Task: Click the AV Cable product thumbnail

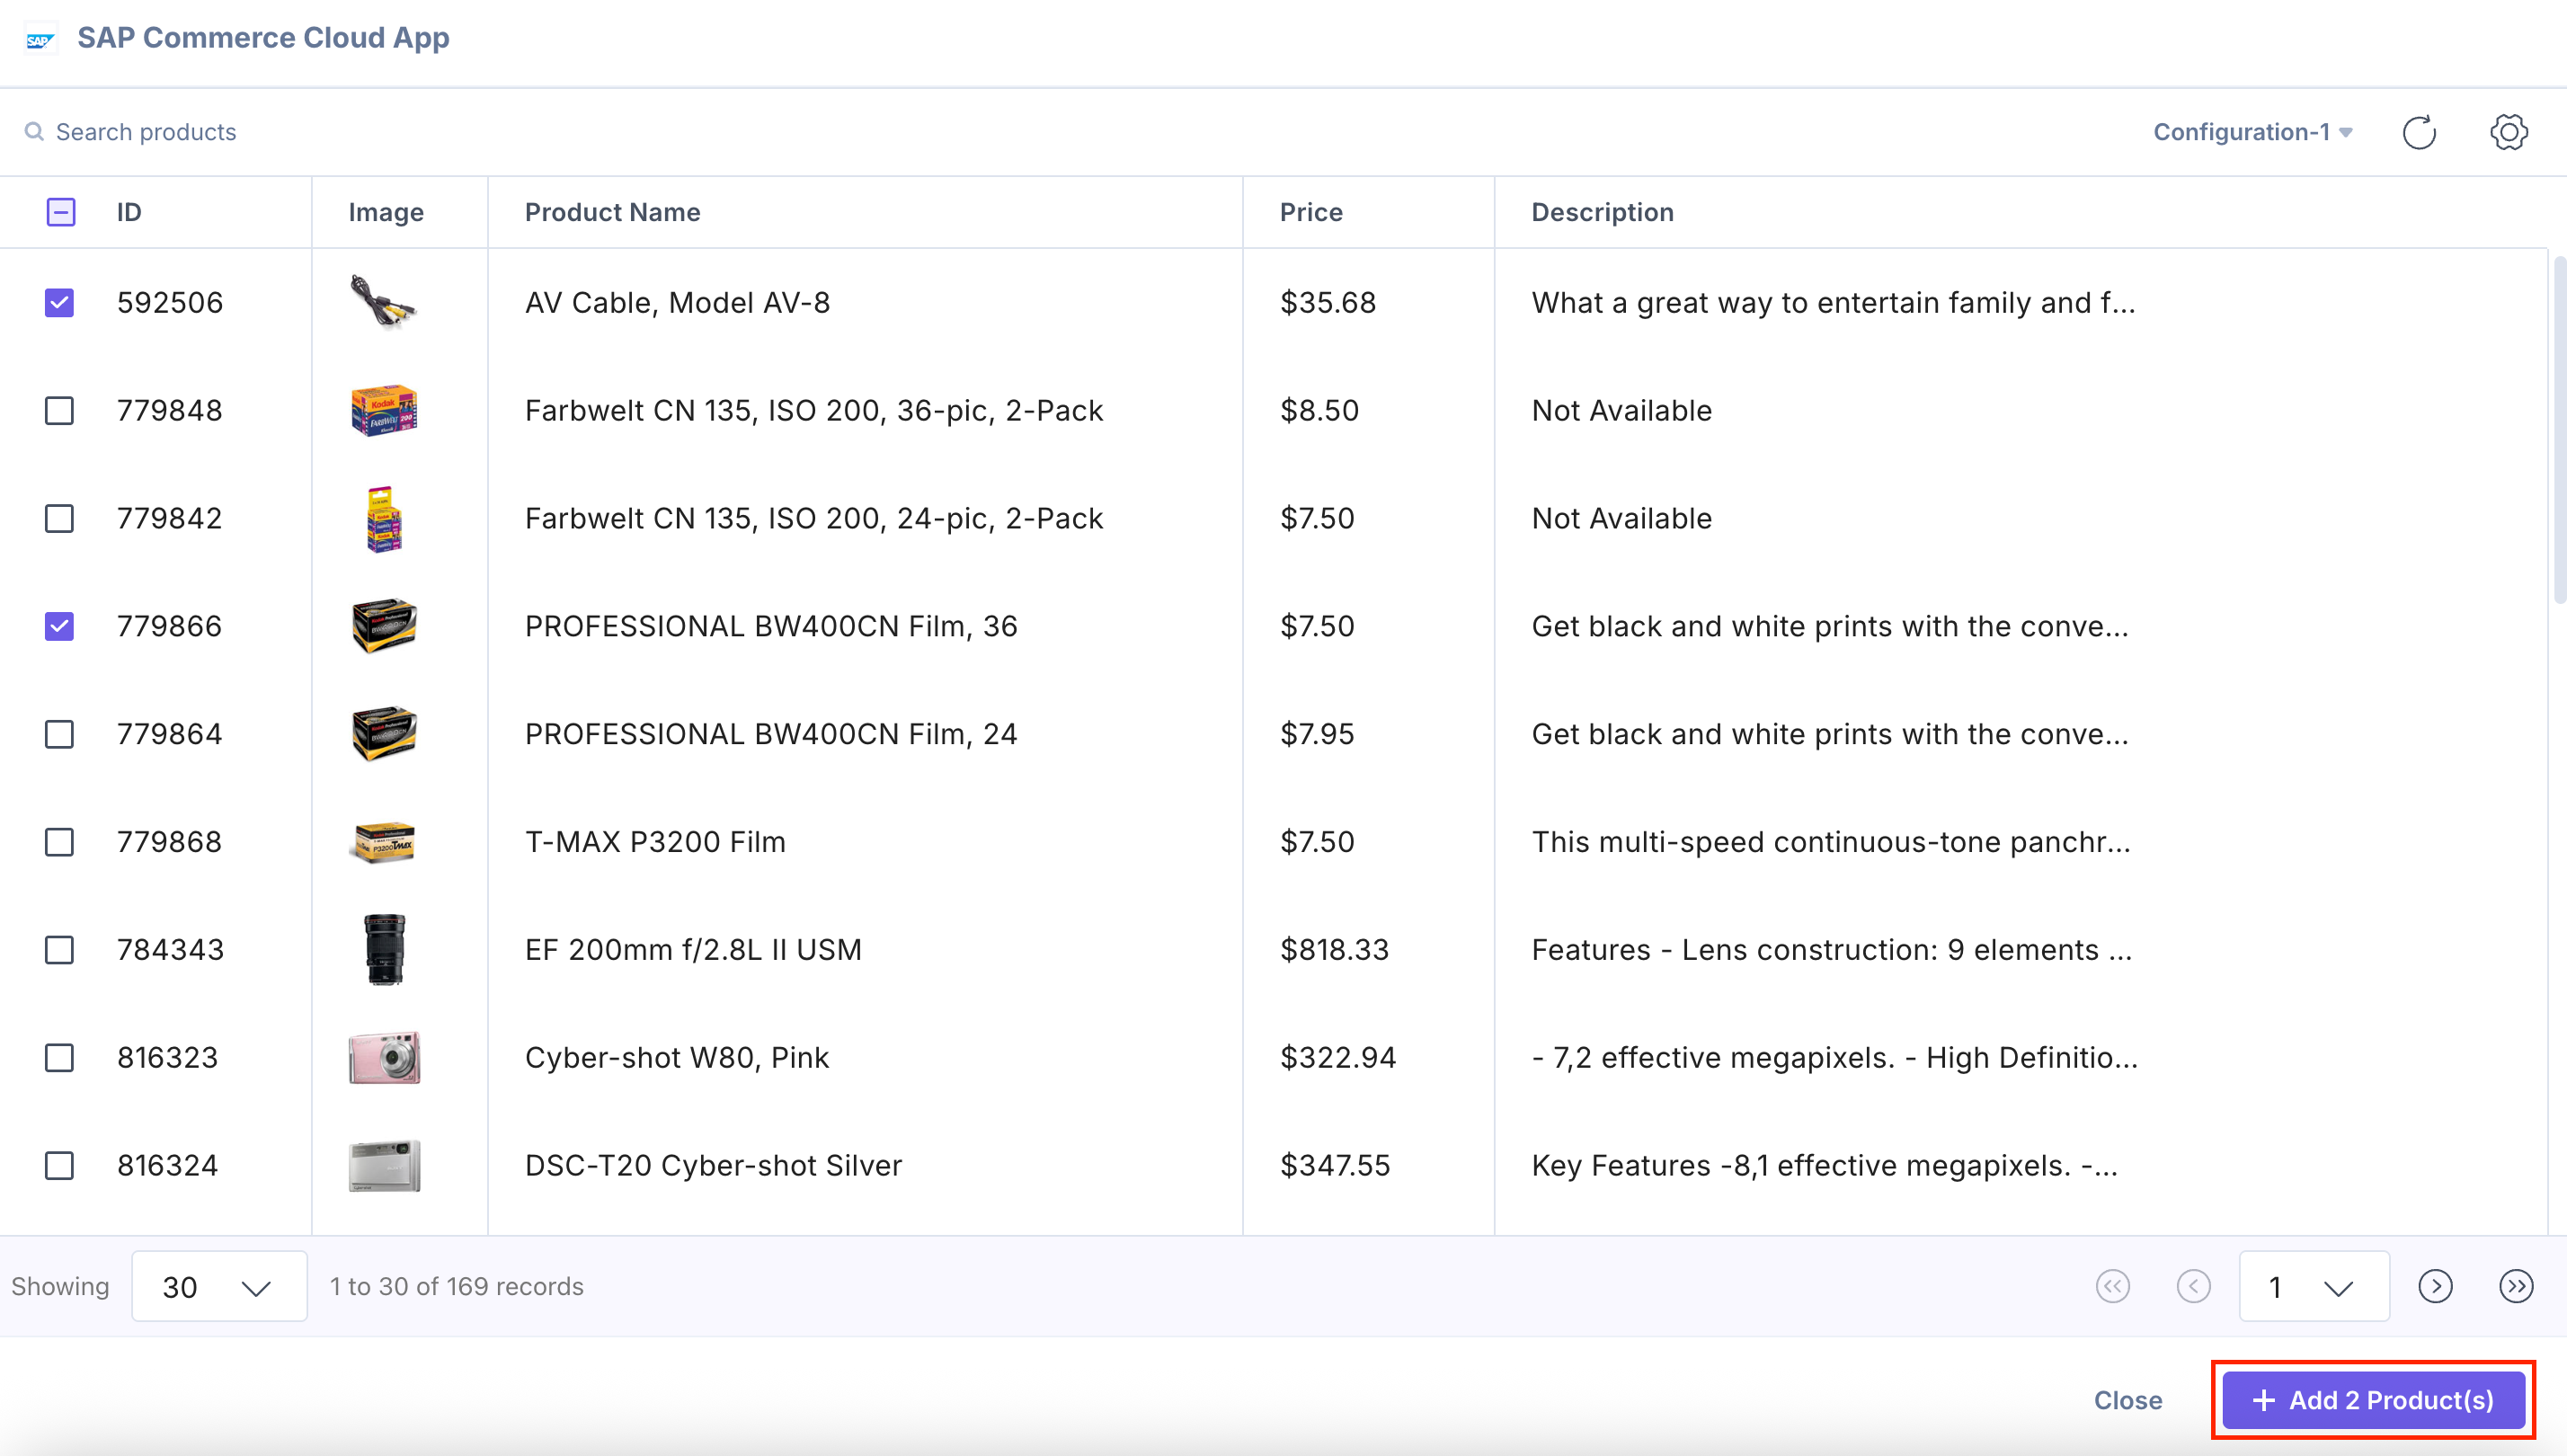Action: click(384, 302)
